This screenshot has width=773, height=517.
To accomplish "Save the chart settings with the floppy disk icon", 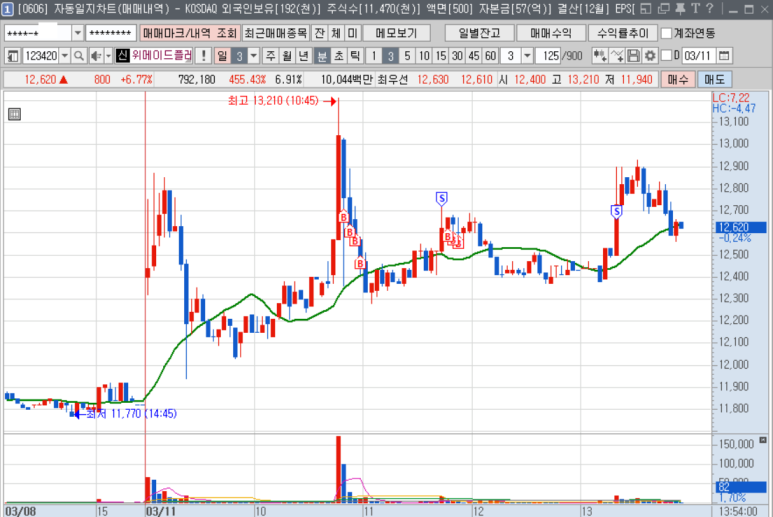I will point(633,56).
